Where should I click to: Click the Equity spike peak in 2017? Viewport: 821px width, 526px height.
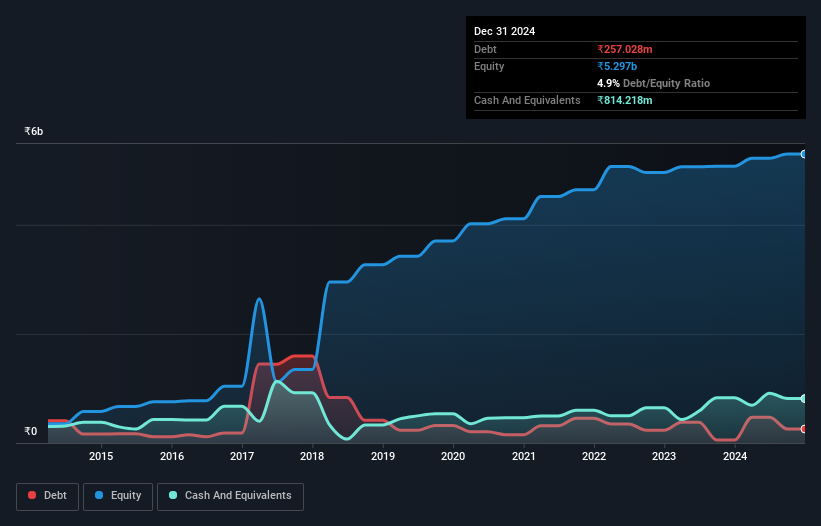259,299
